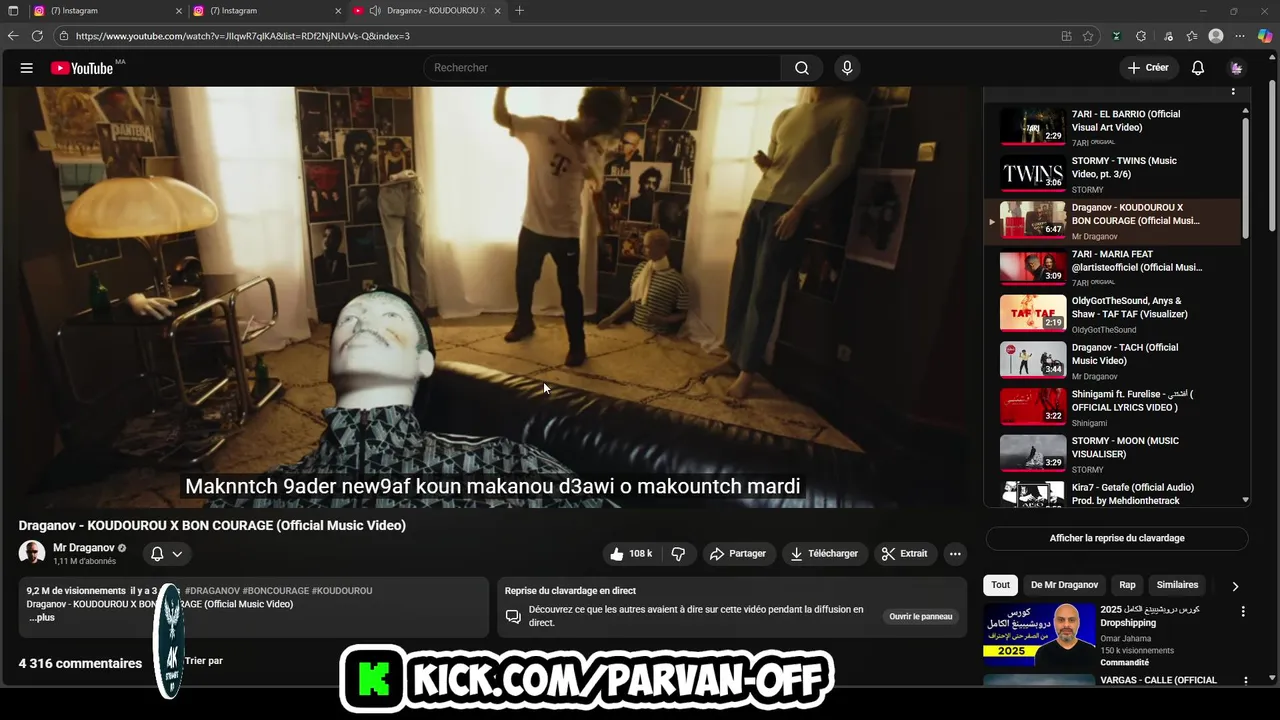Click the Créer button
Screen dimensions: 1280x720
[1147, 68]
